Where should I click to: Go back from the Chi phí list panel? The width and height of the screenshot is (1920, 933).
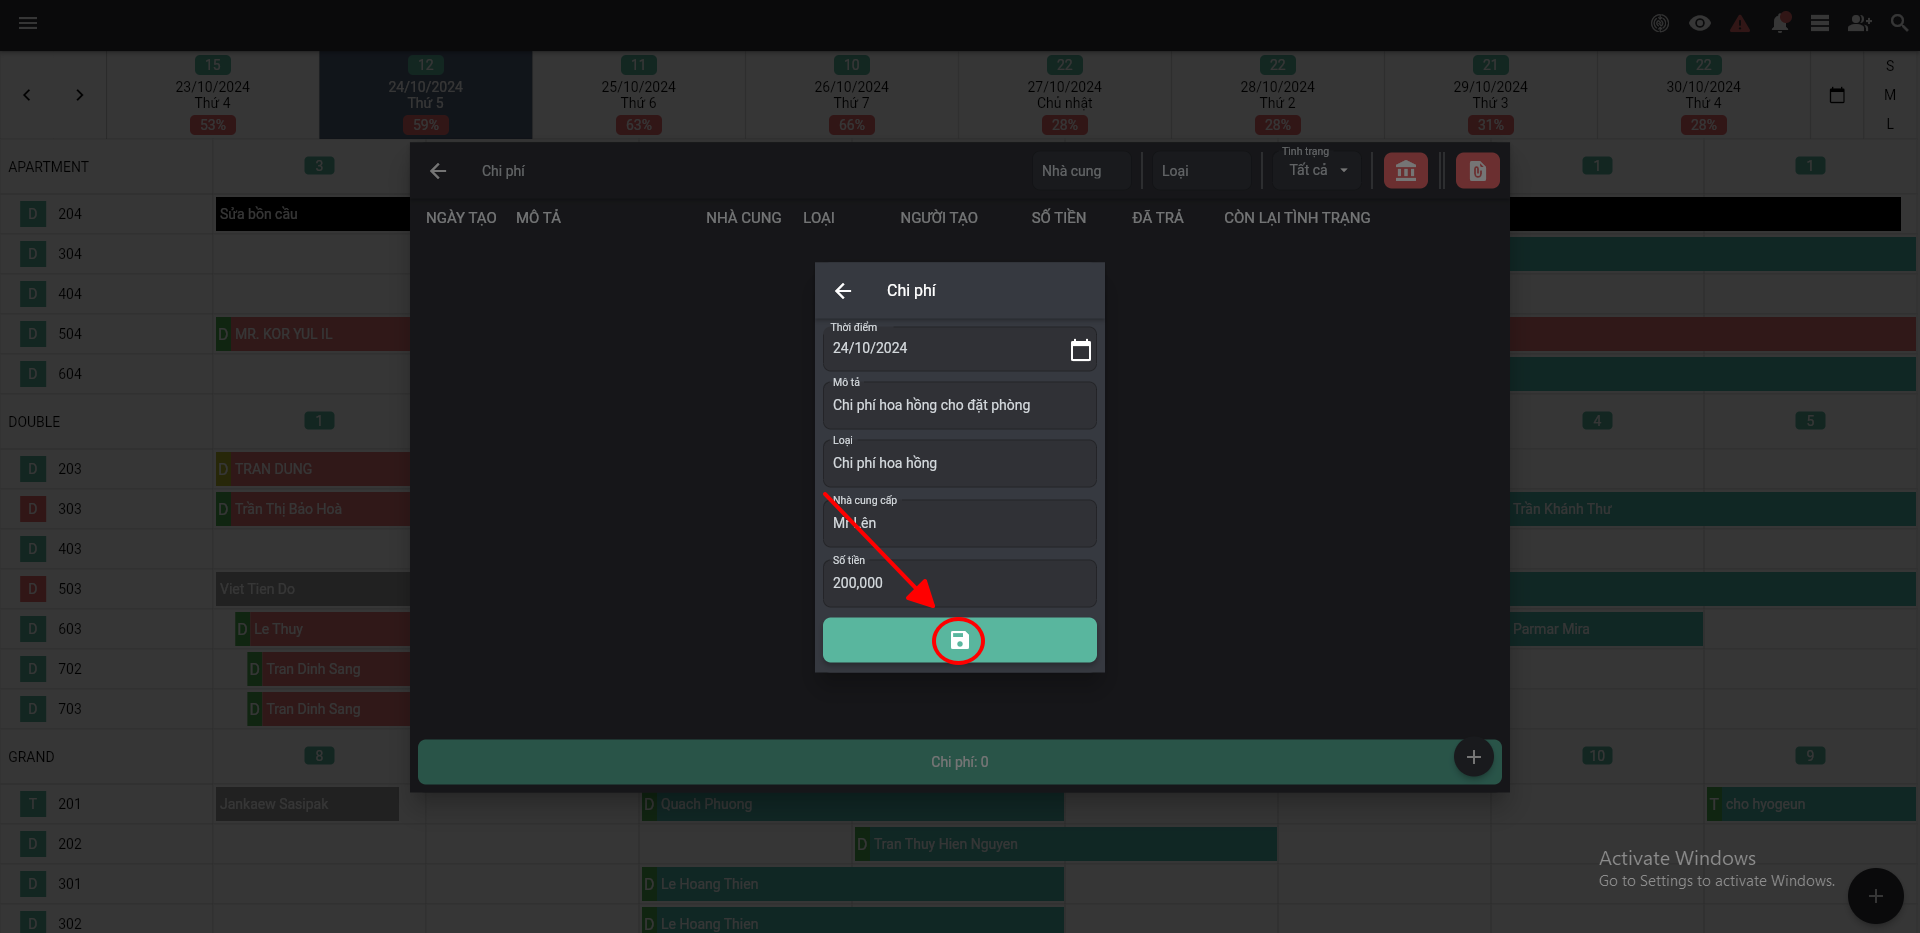point(438,171)
